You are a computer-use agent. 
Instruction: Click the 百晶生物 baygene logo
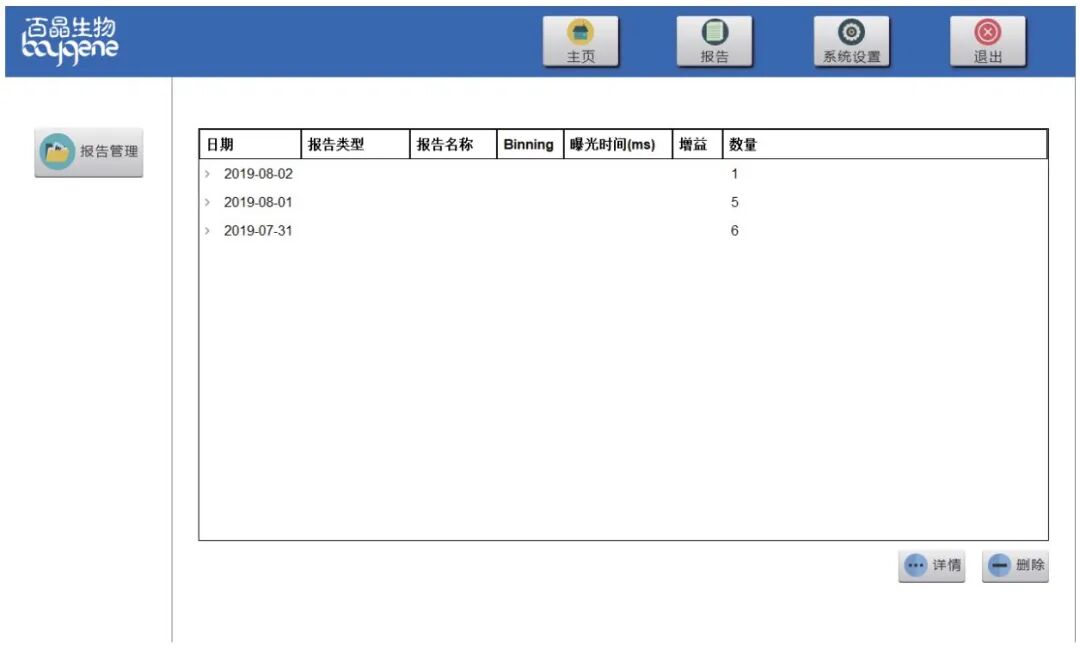click(70, 41)
